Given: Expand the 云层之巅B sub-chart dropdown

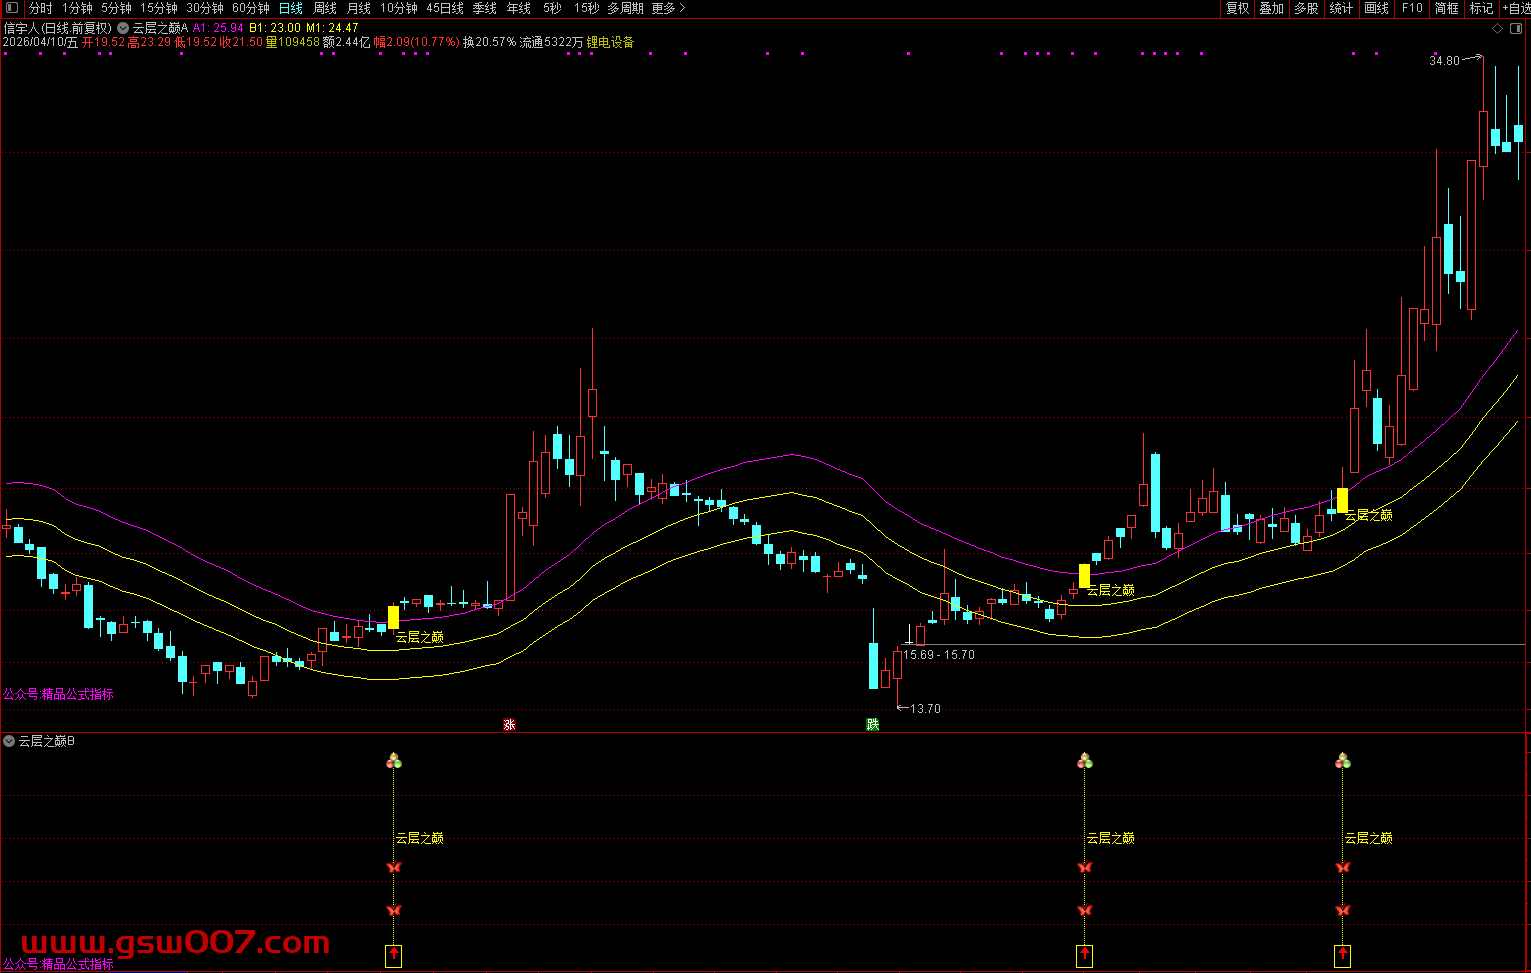Looking at the screenshot, I should (x=9, y=741).
